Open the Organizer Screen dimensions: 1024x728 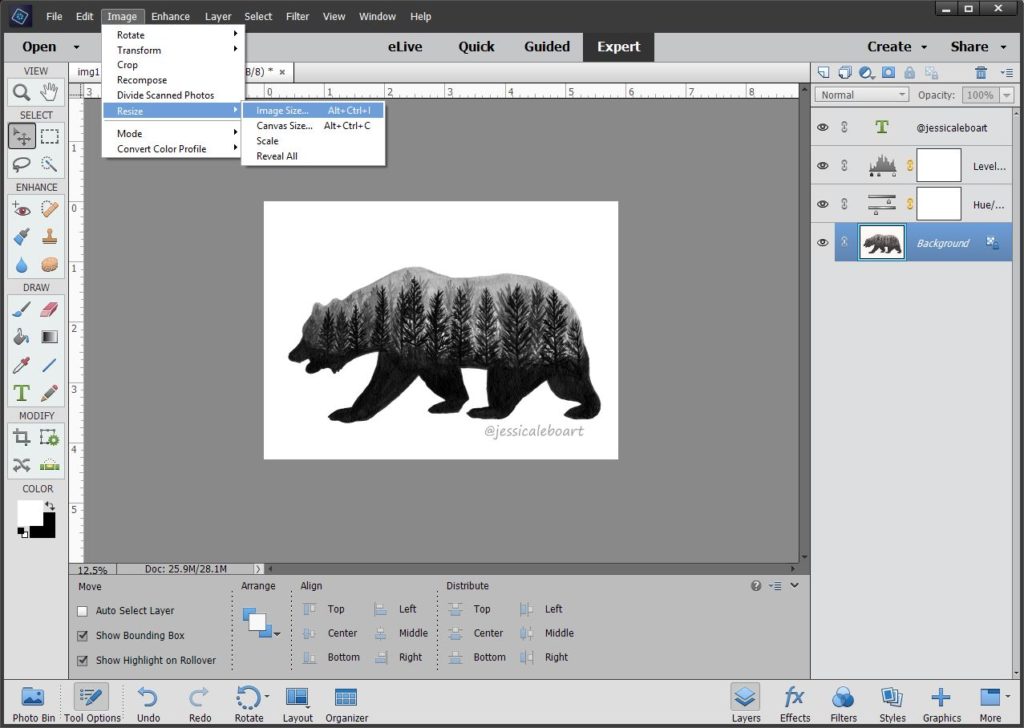[x=346, y=704]
